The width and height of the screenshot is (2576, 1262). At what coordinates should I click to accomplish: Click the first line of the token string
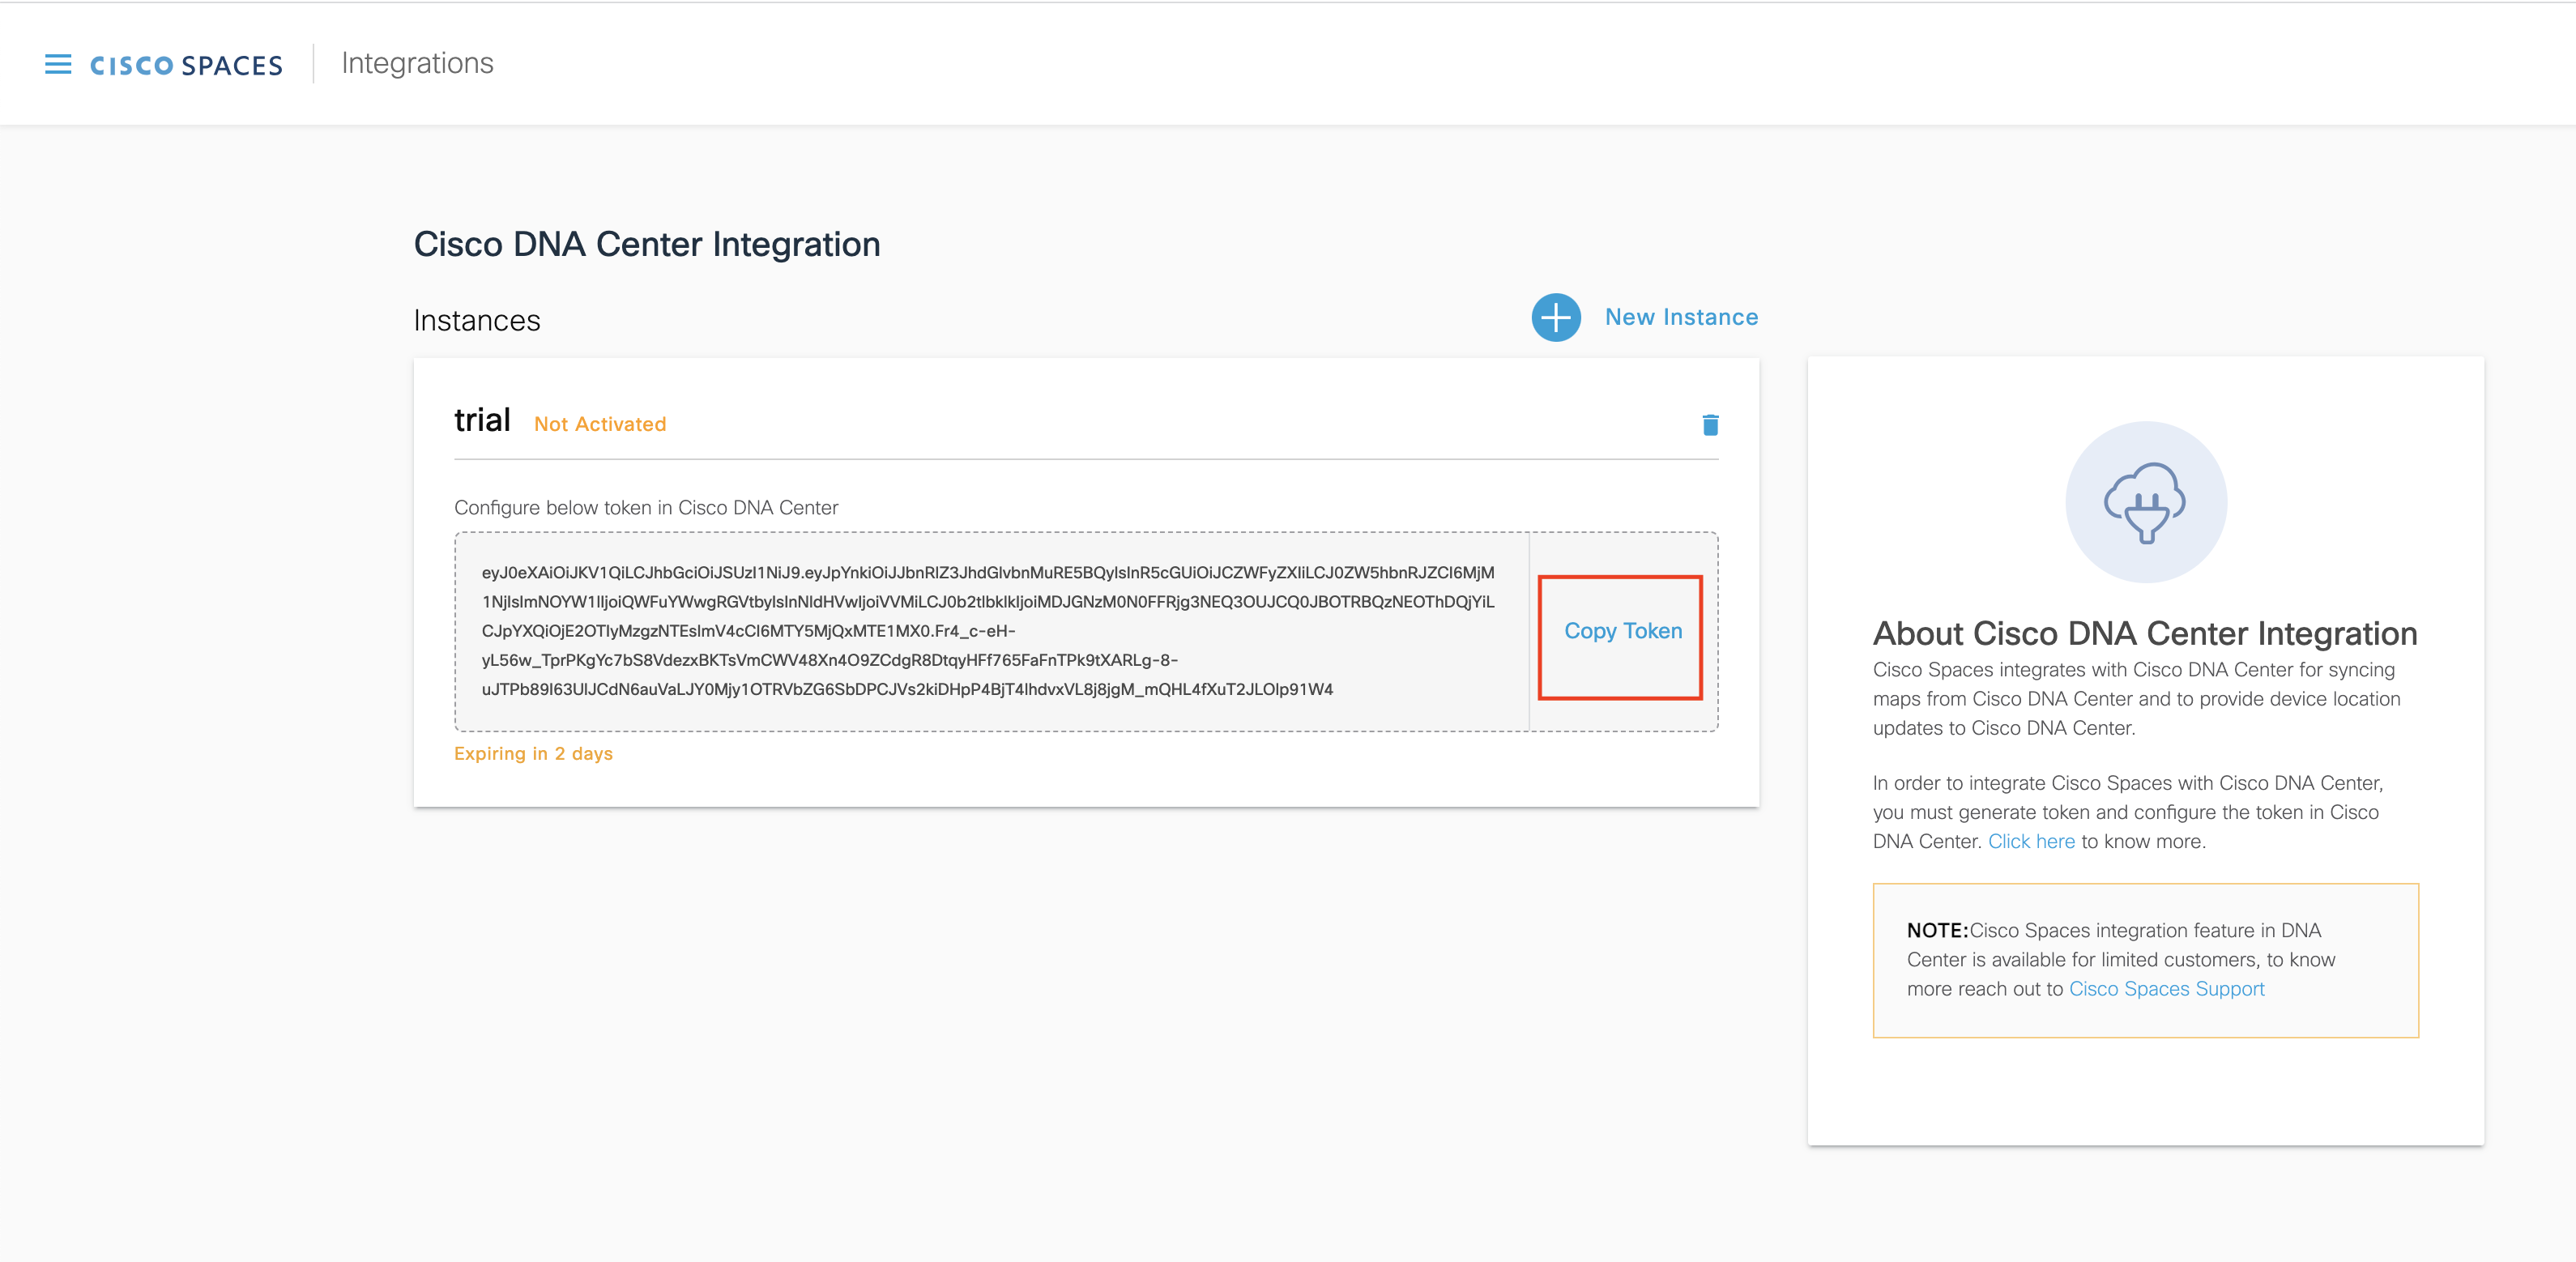pos(988,572)
